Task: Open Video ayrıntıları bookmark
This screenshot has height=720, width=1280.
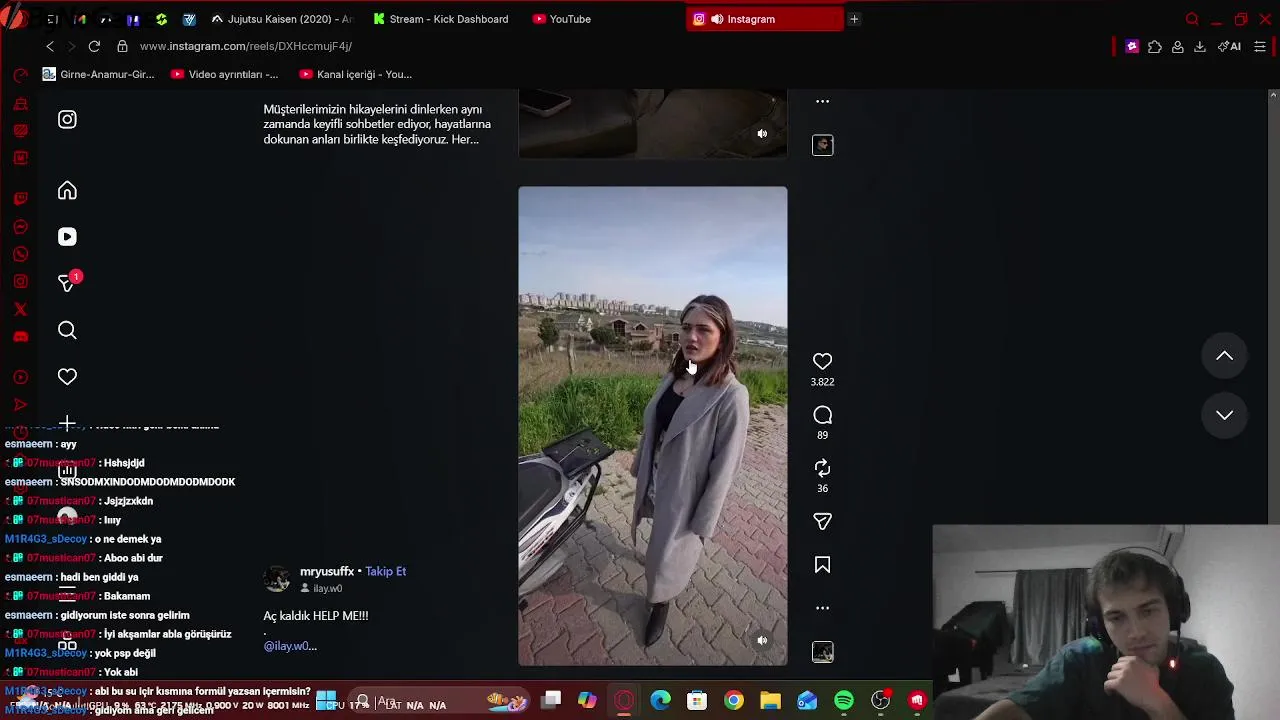Action: (x=225, y=74)
